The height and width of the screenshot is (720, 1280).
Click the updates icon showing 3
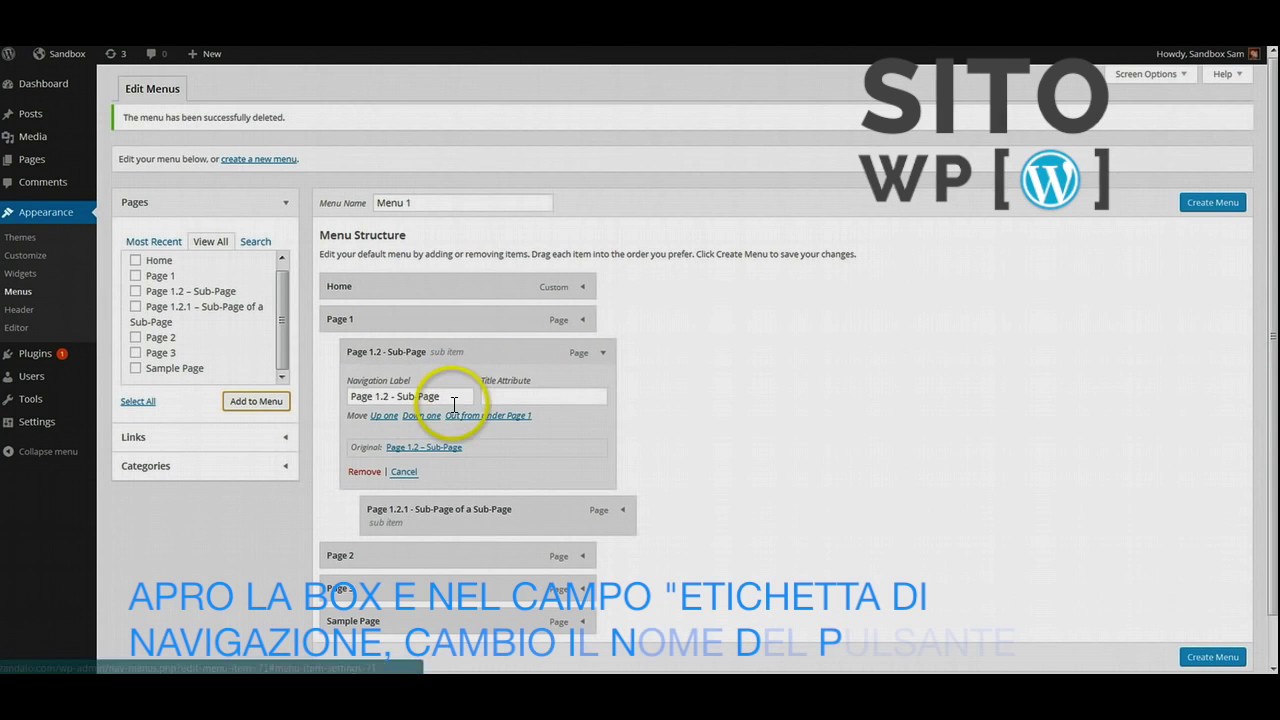point(110,54)
